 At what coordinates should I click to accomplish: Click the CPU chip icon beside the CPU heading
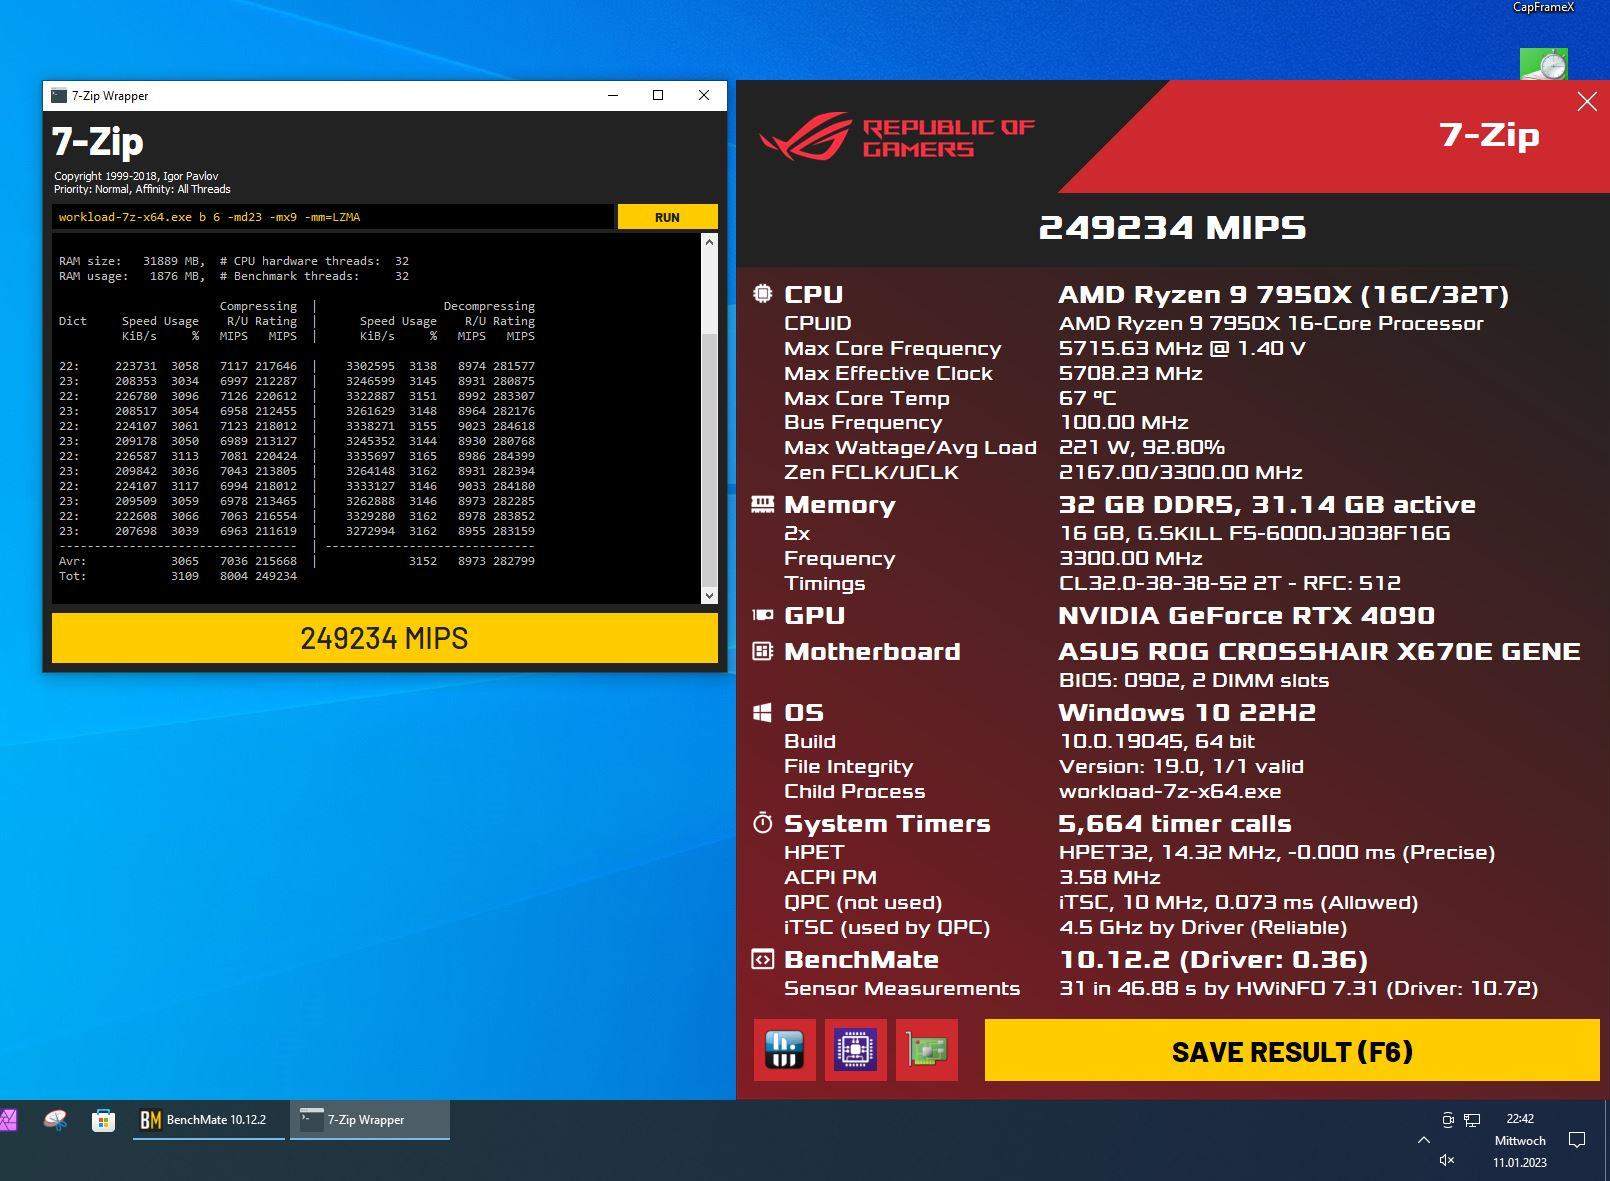(762, 294)
